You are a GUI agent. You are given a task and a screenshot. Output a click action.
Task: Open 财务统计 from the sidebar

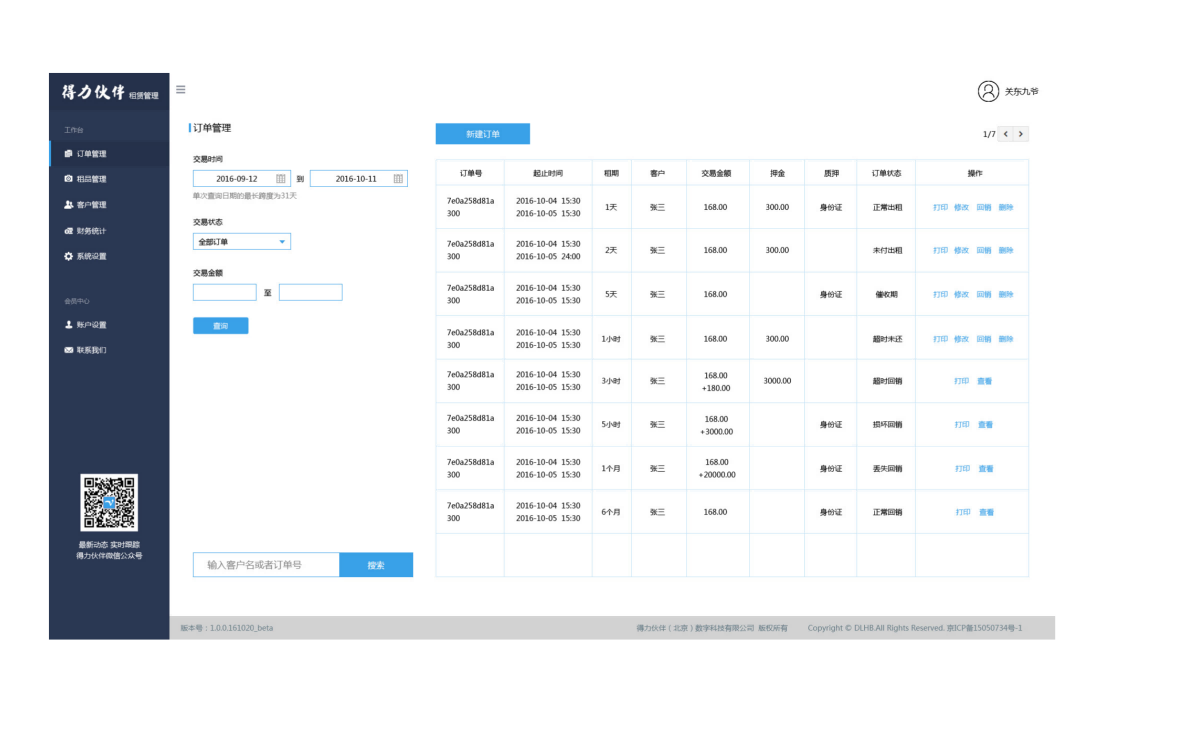[x=91, y=231]
